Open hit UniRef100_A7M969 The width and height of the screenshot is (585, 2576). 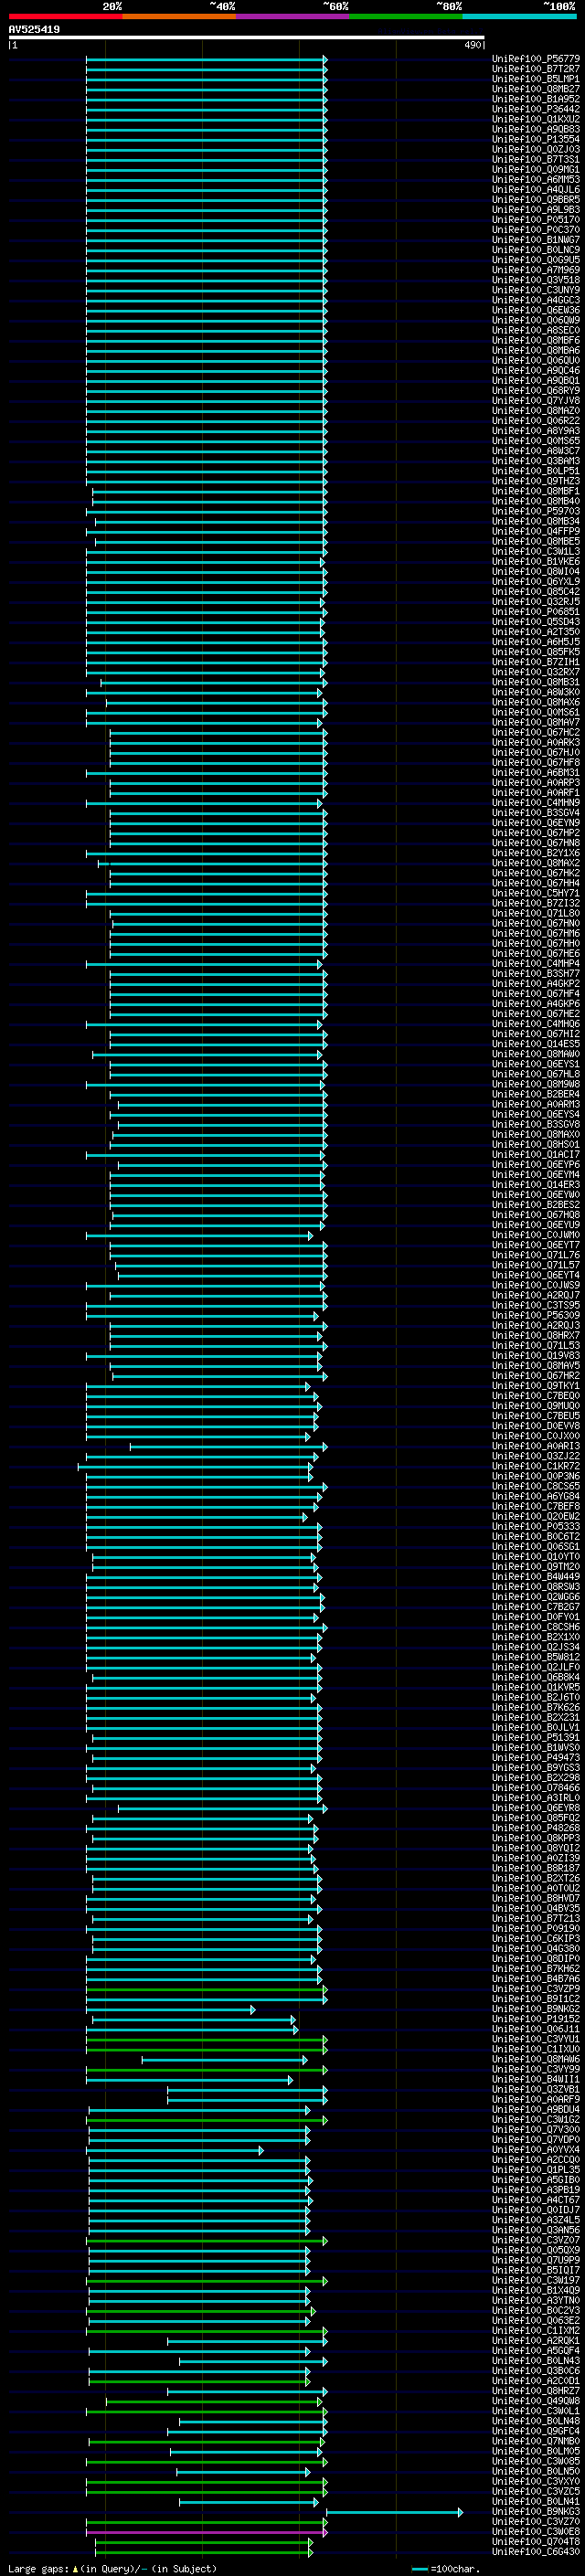coord(536,270)
